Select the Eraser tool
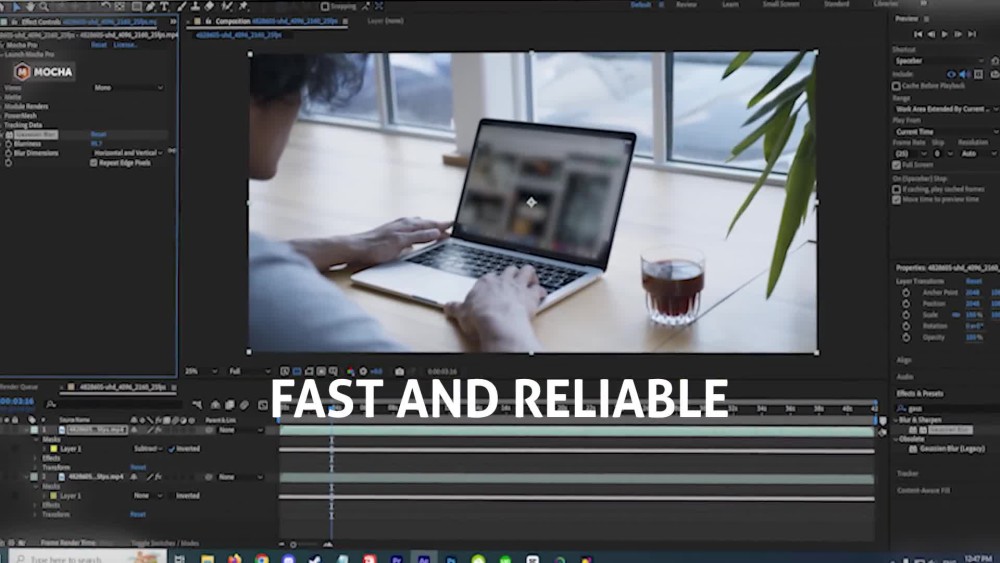Image resolution: width=1000 pixels, height=563 pixels. click(x=209, y=6)
